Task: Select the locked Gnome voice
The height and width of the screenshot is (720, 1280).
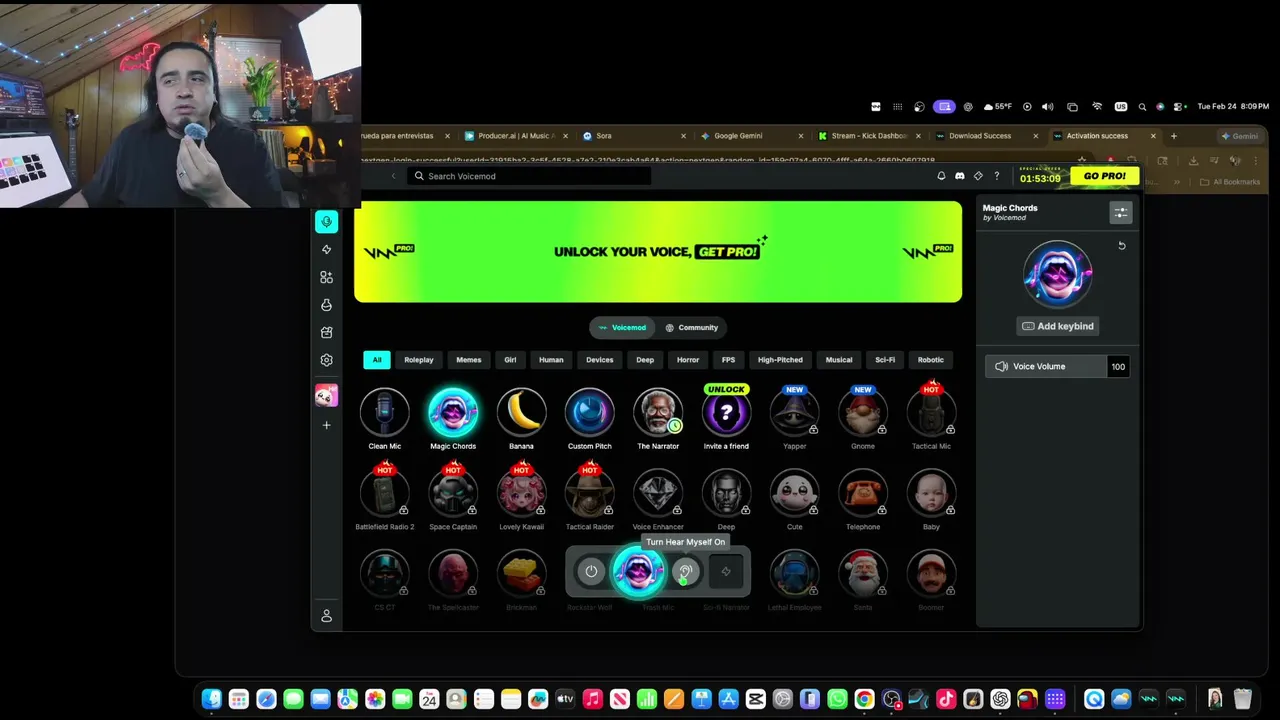Action: [863, 413]
